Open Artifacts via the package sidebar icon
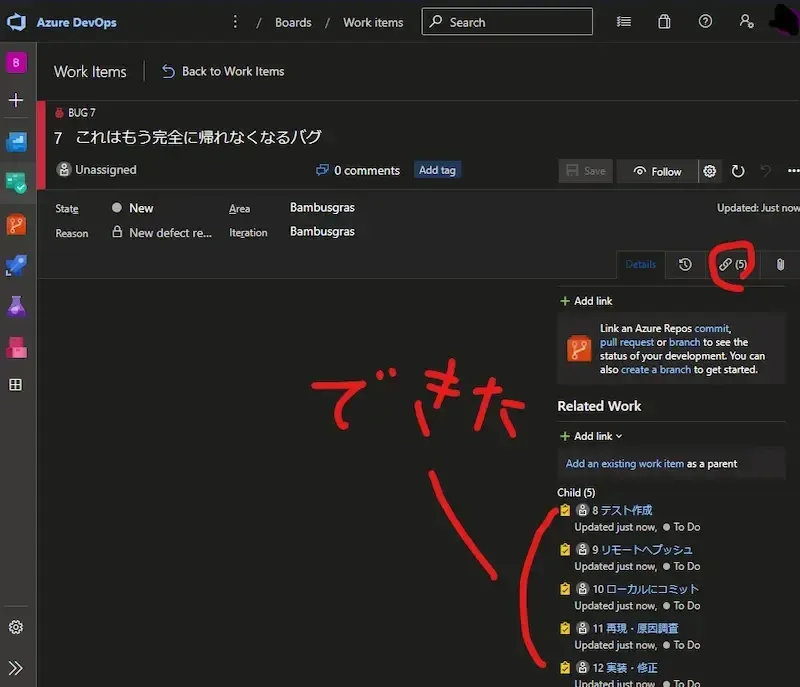This screenshot has width=800, height=687. (x=15, y=347)
